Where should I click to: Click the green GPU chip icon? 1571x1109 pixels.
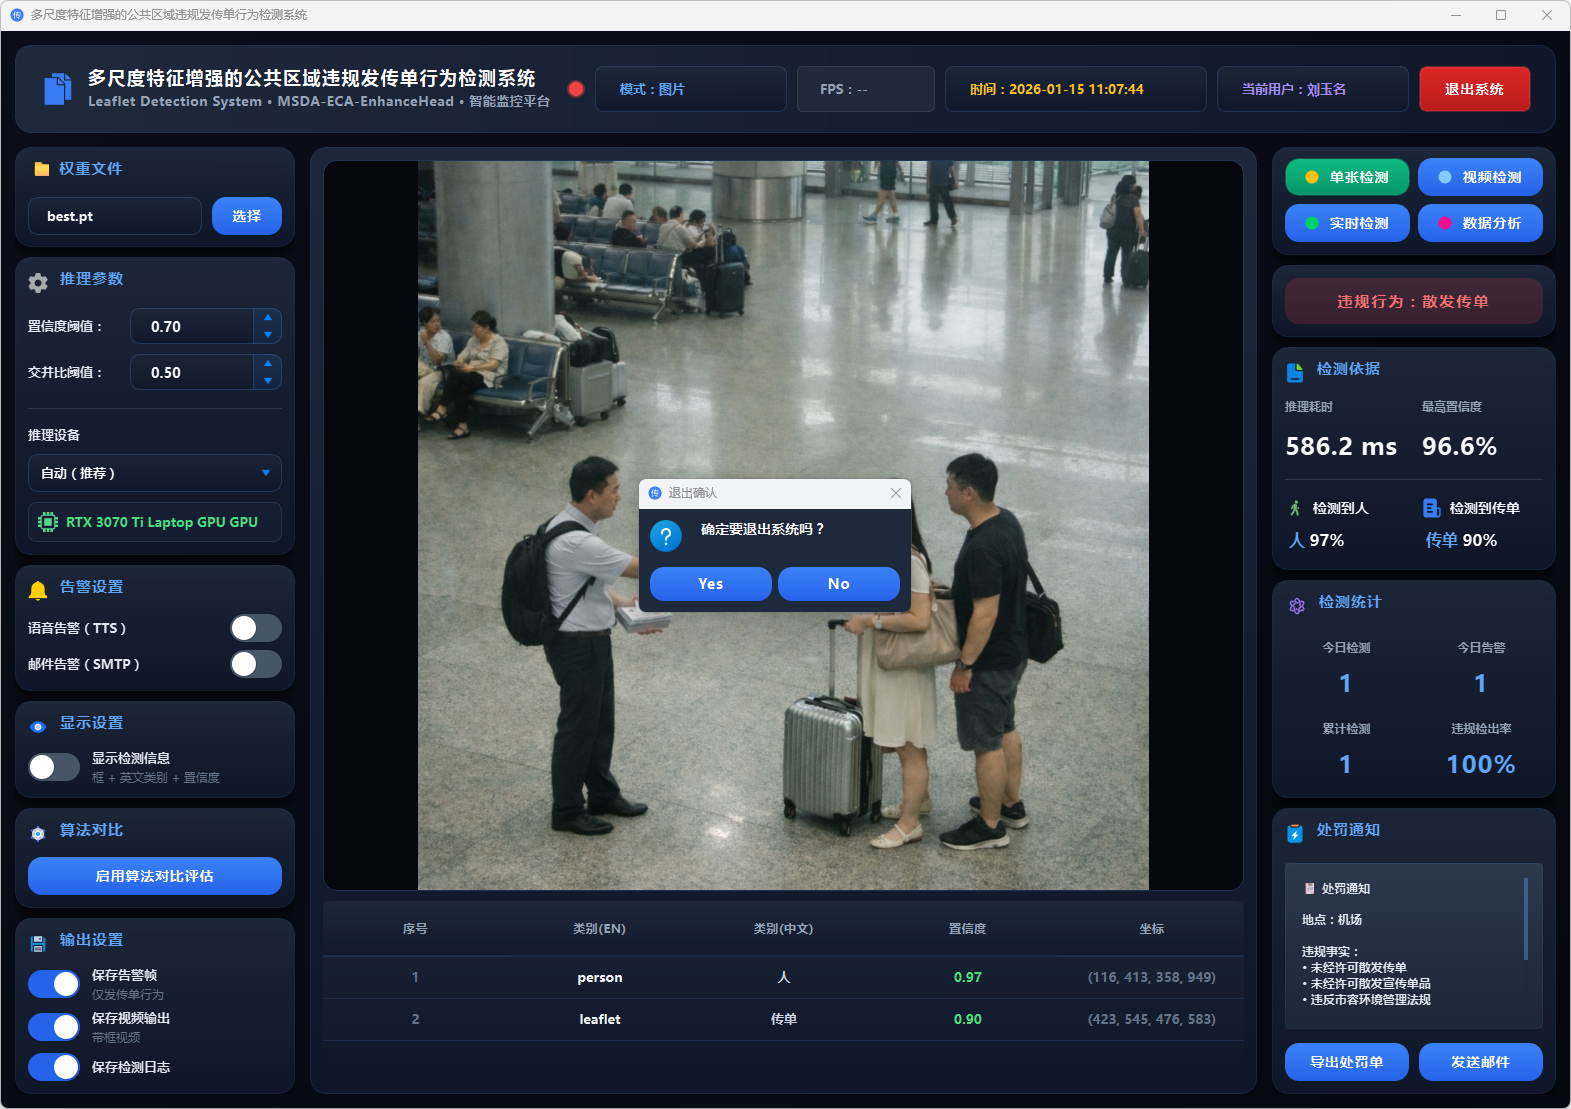tap(47, 522)
